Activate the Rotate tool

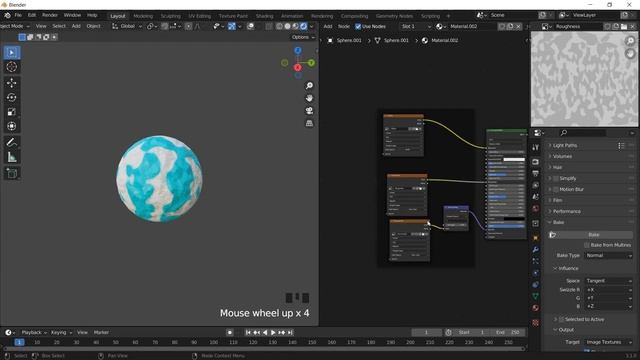click(11, 97)
